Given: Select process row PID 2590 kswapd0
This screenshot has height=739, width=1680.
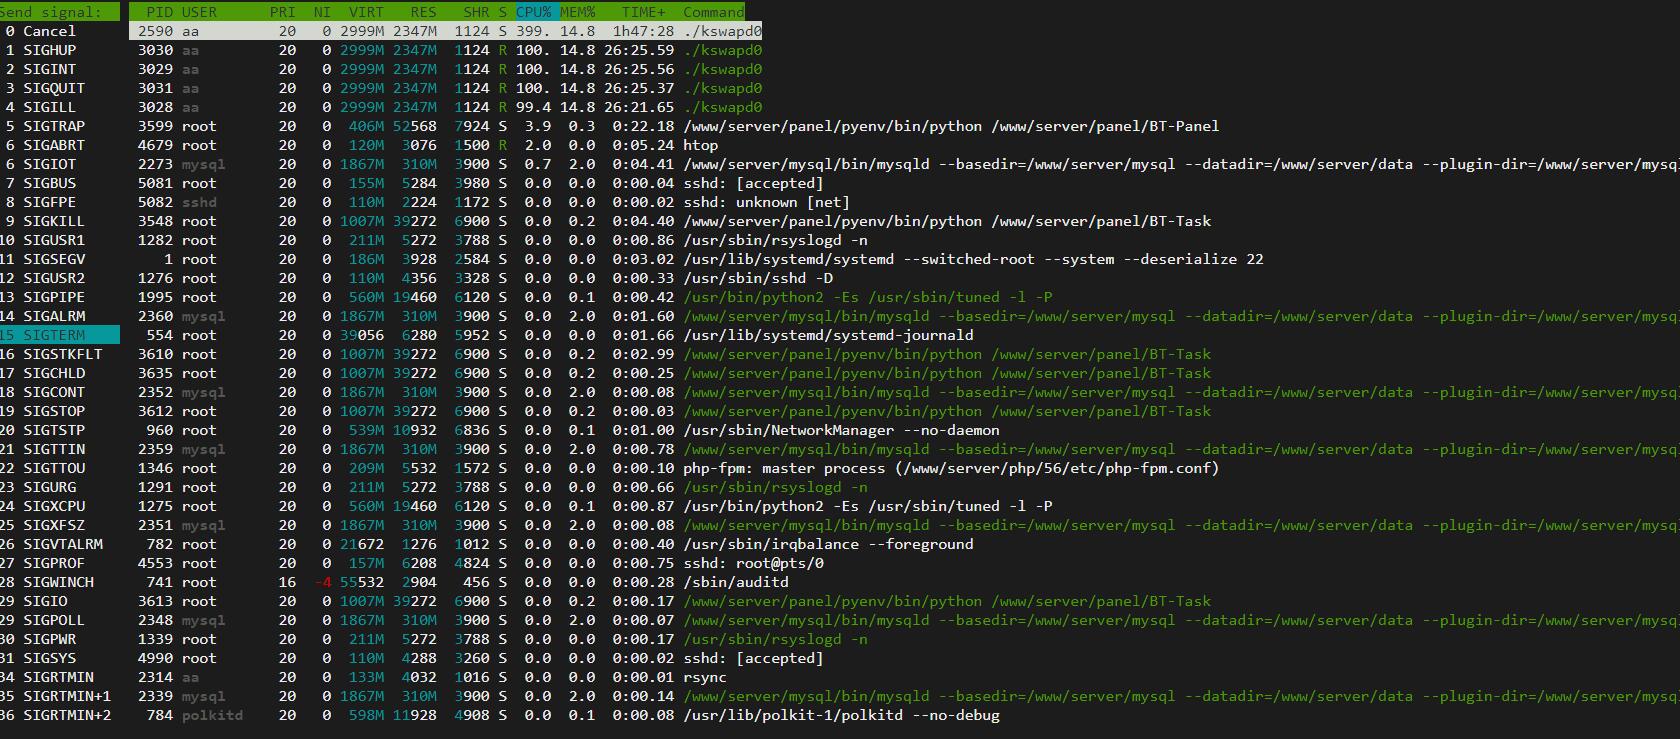Looking at the screenshot, I should (x=445, y=31).
